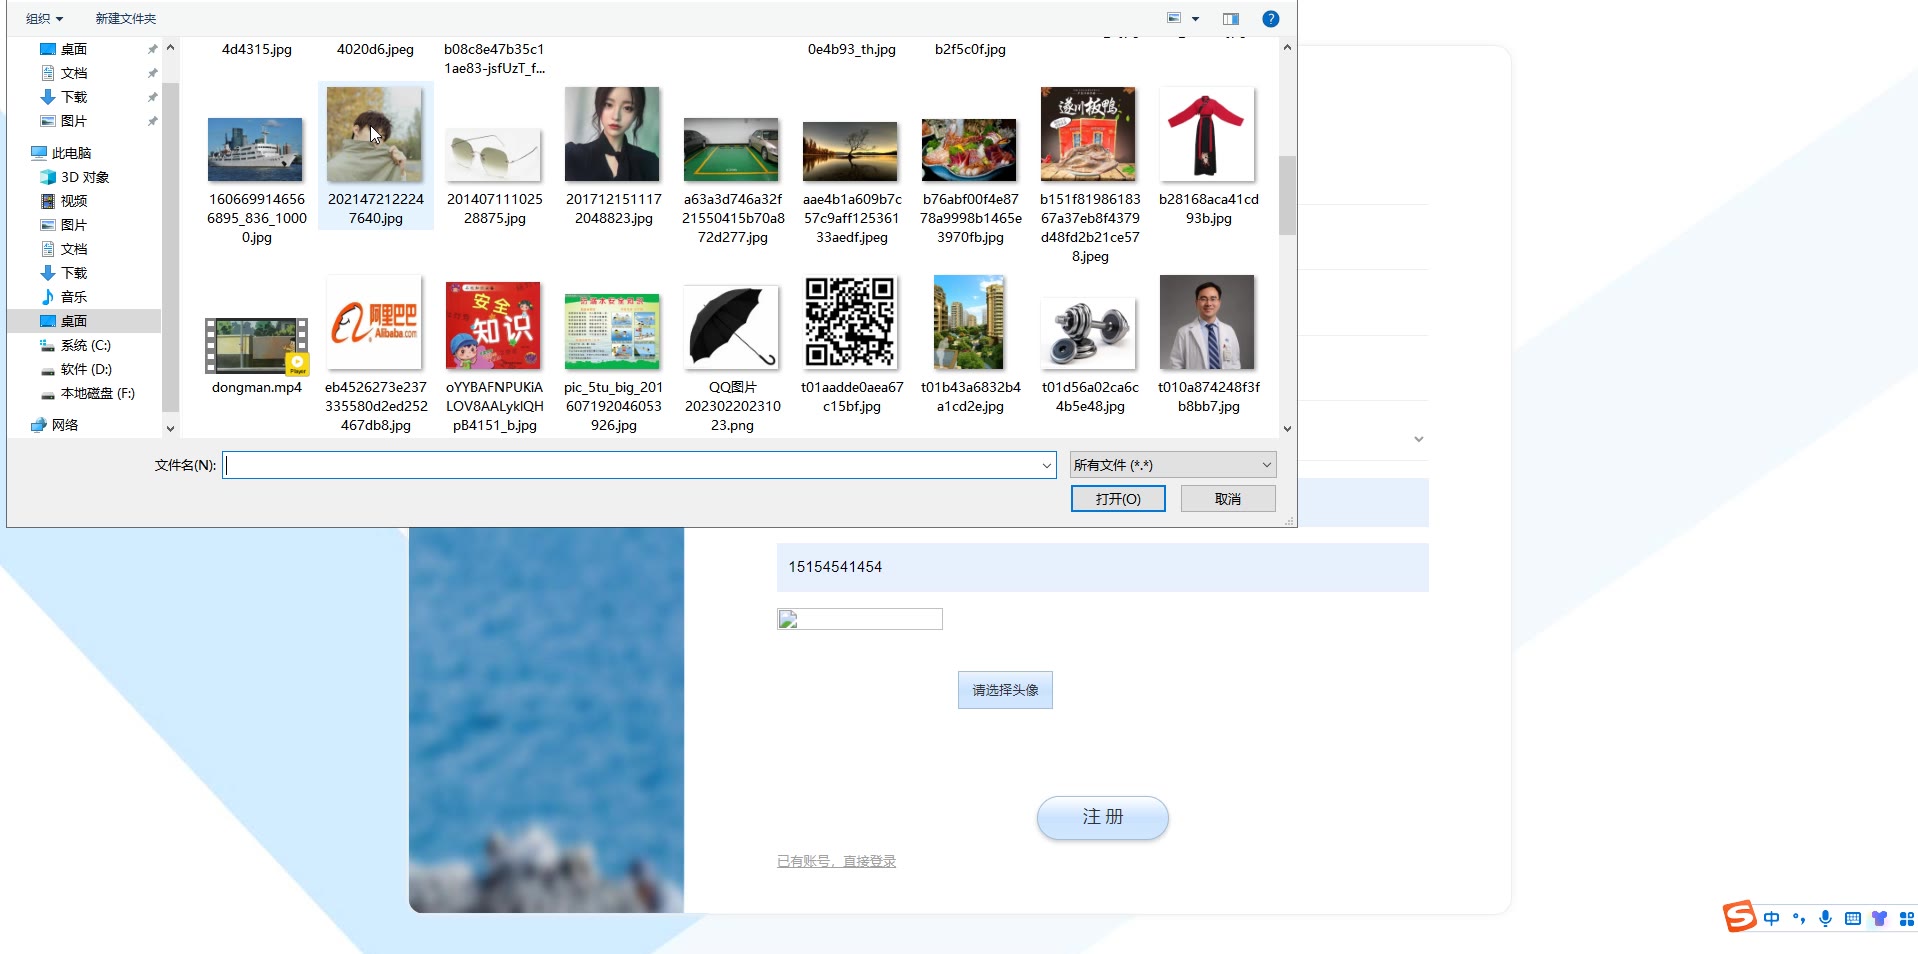Select the highlighted 桌面 under 此电脑

84,321
